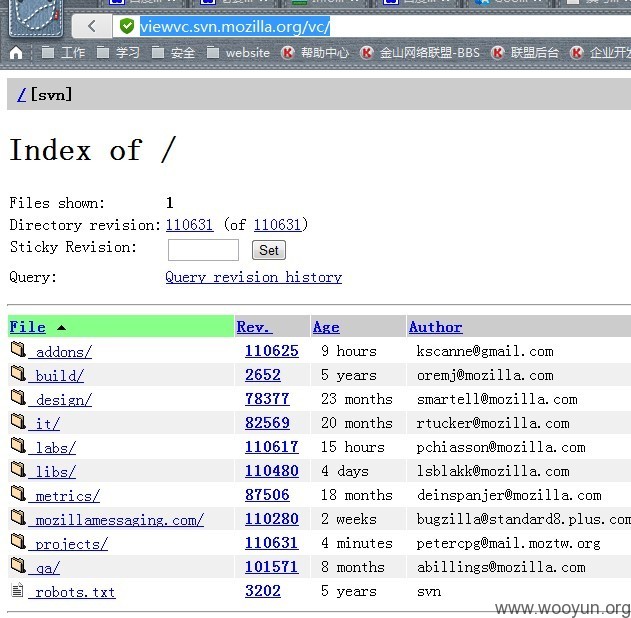Click the Set button

[269, 250]
